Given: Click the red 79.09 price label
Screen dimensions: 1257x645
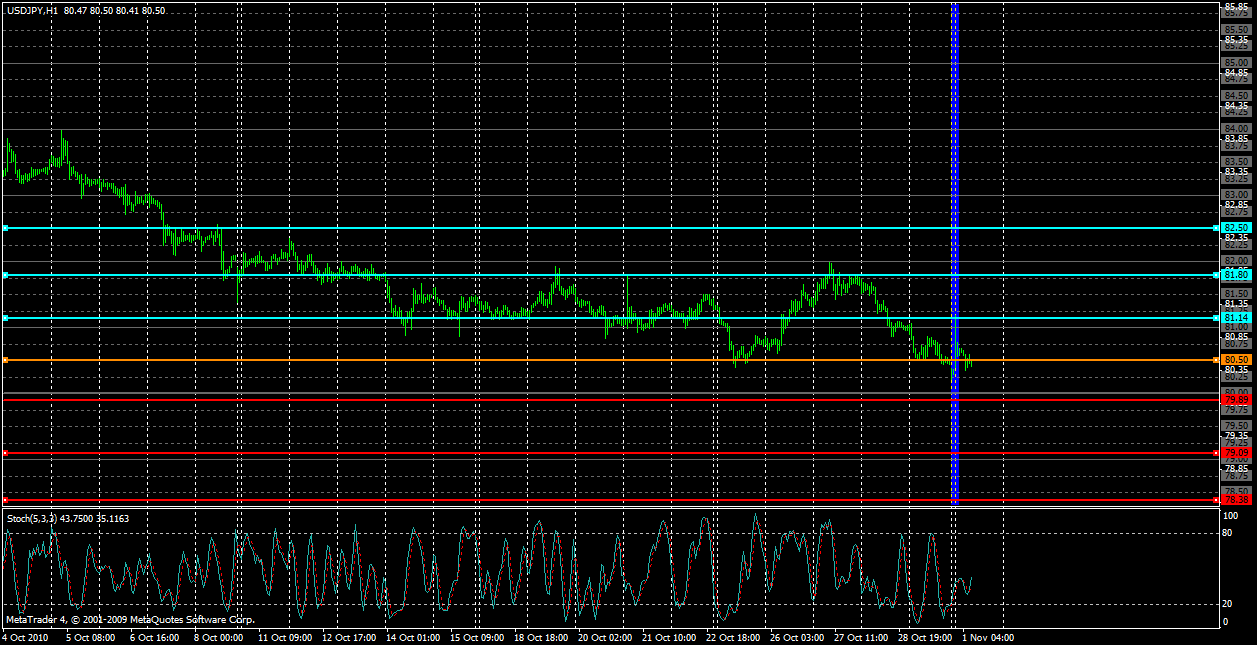Looking at the screenshot, I should tap(1236, 453).
